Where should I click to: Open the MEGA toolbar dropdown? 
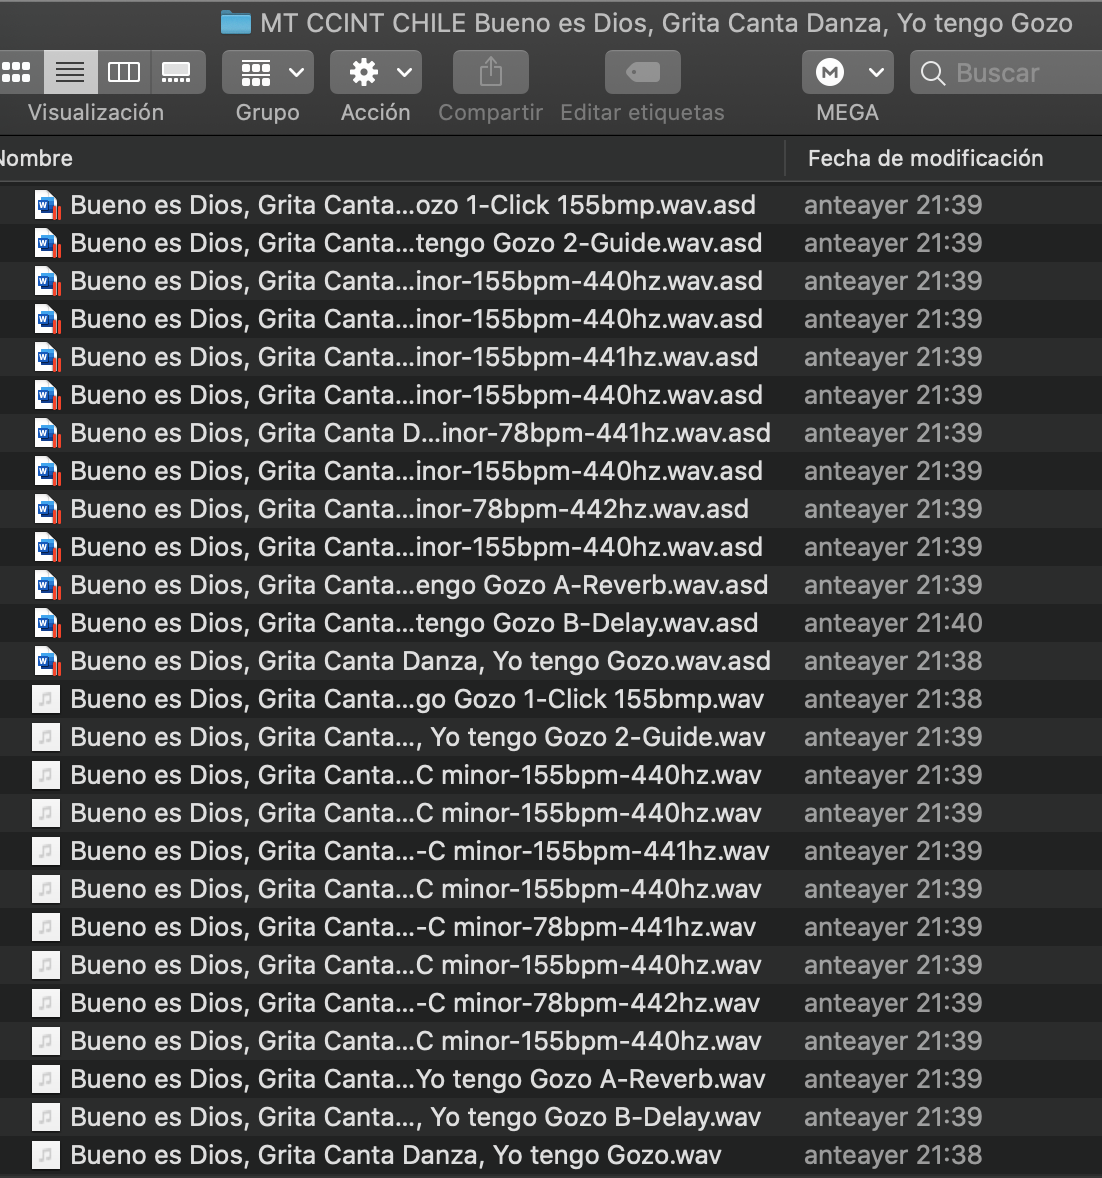pyautogui.click(x=847, y=72)
